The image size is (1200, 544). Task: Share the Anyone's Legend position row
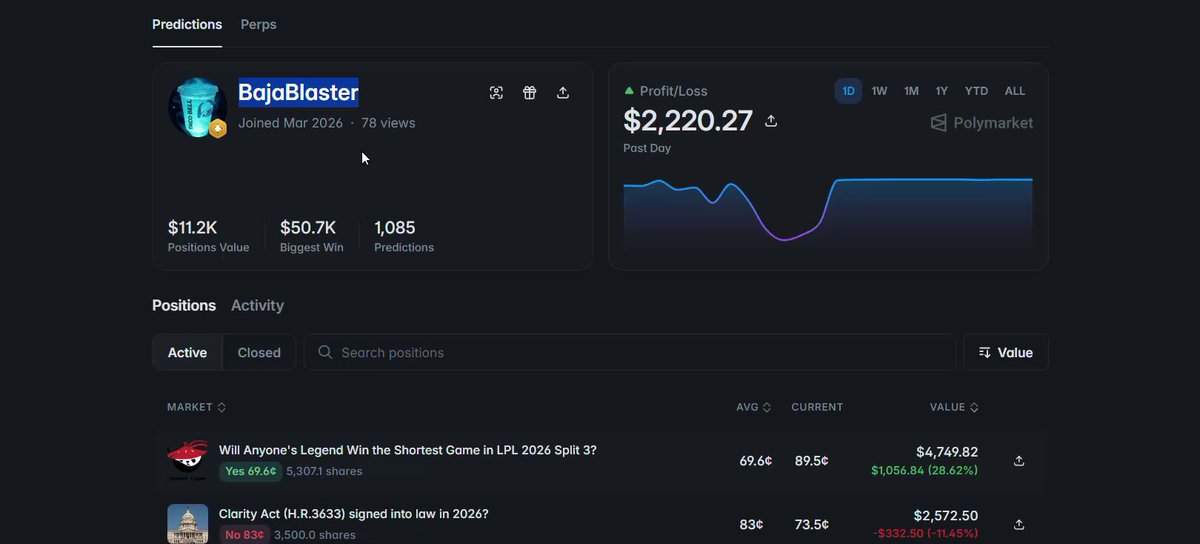1019,461
